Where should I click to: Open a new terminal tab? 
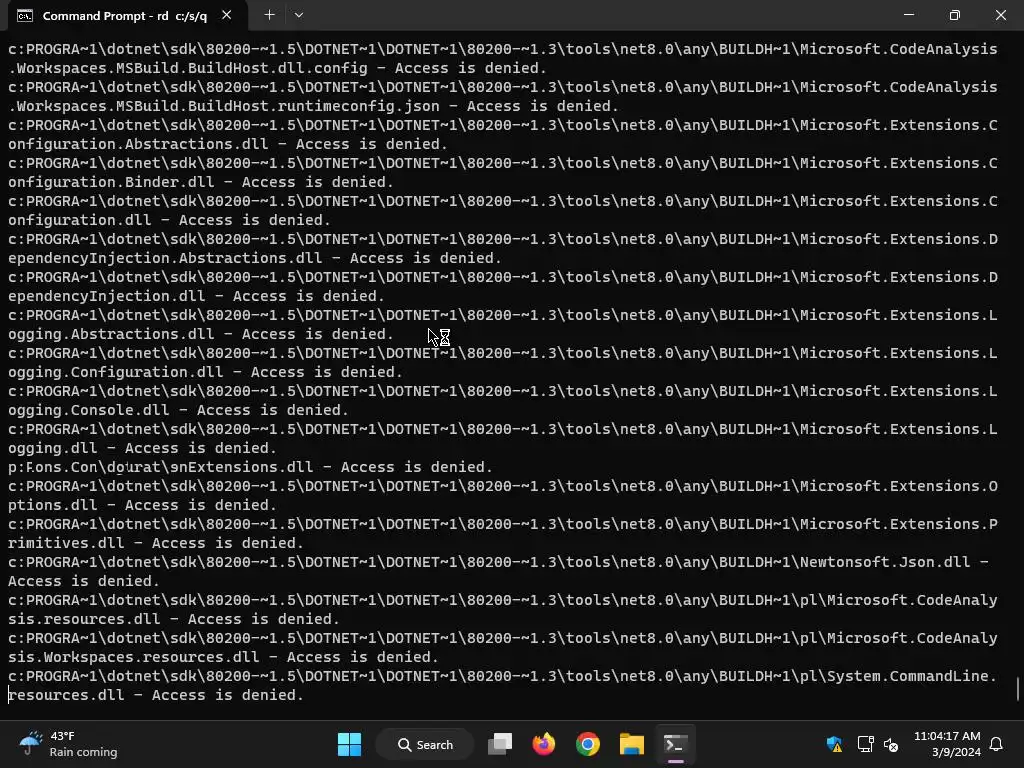269,15
